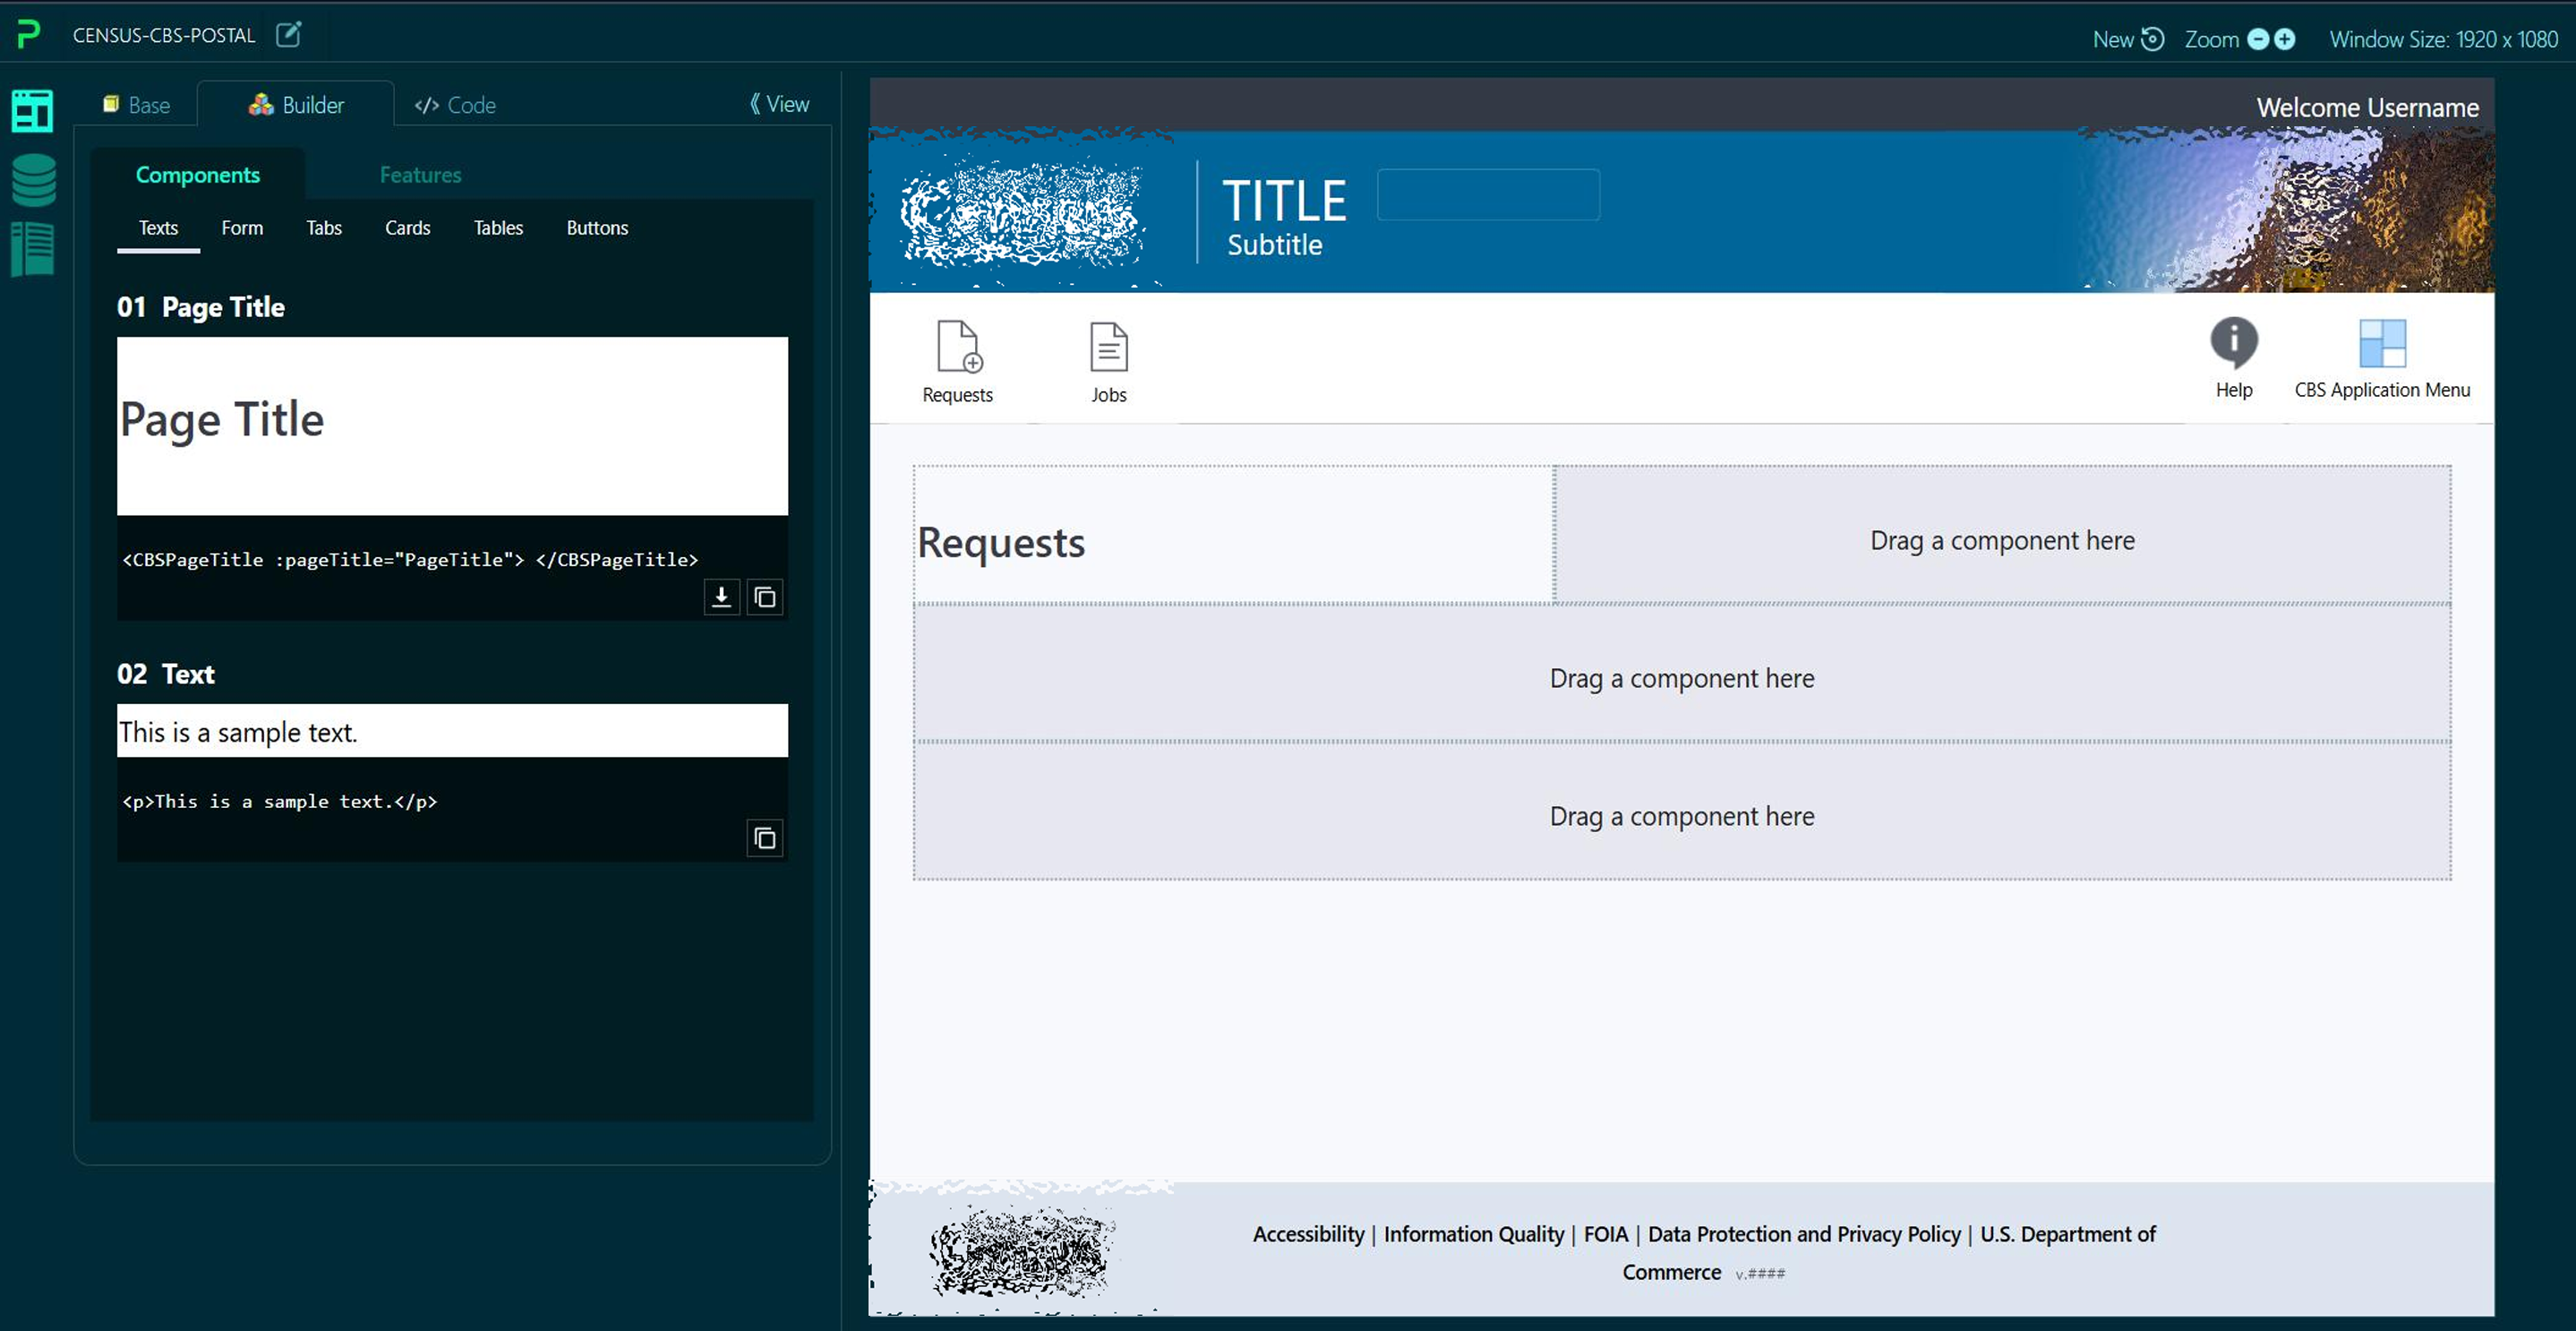Click the sample text component preview
Viewport: 2576px width, 1331px height.
[452, 731]
